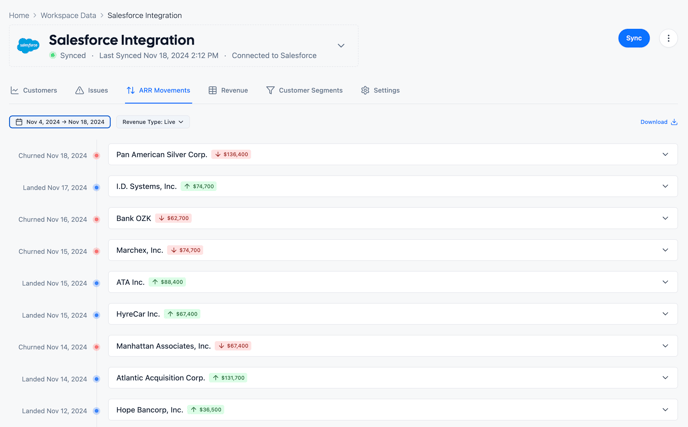Expand the Salesforce Integration header chevron
This screenshot has height=427, width=688.
click(x=341, y=46)
